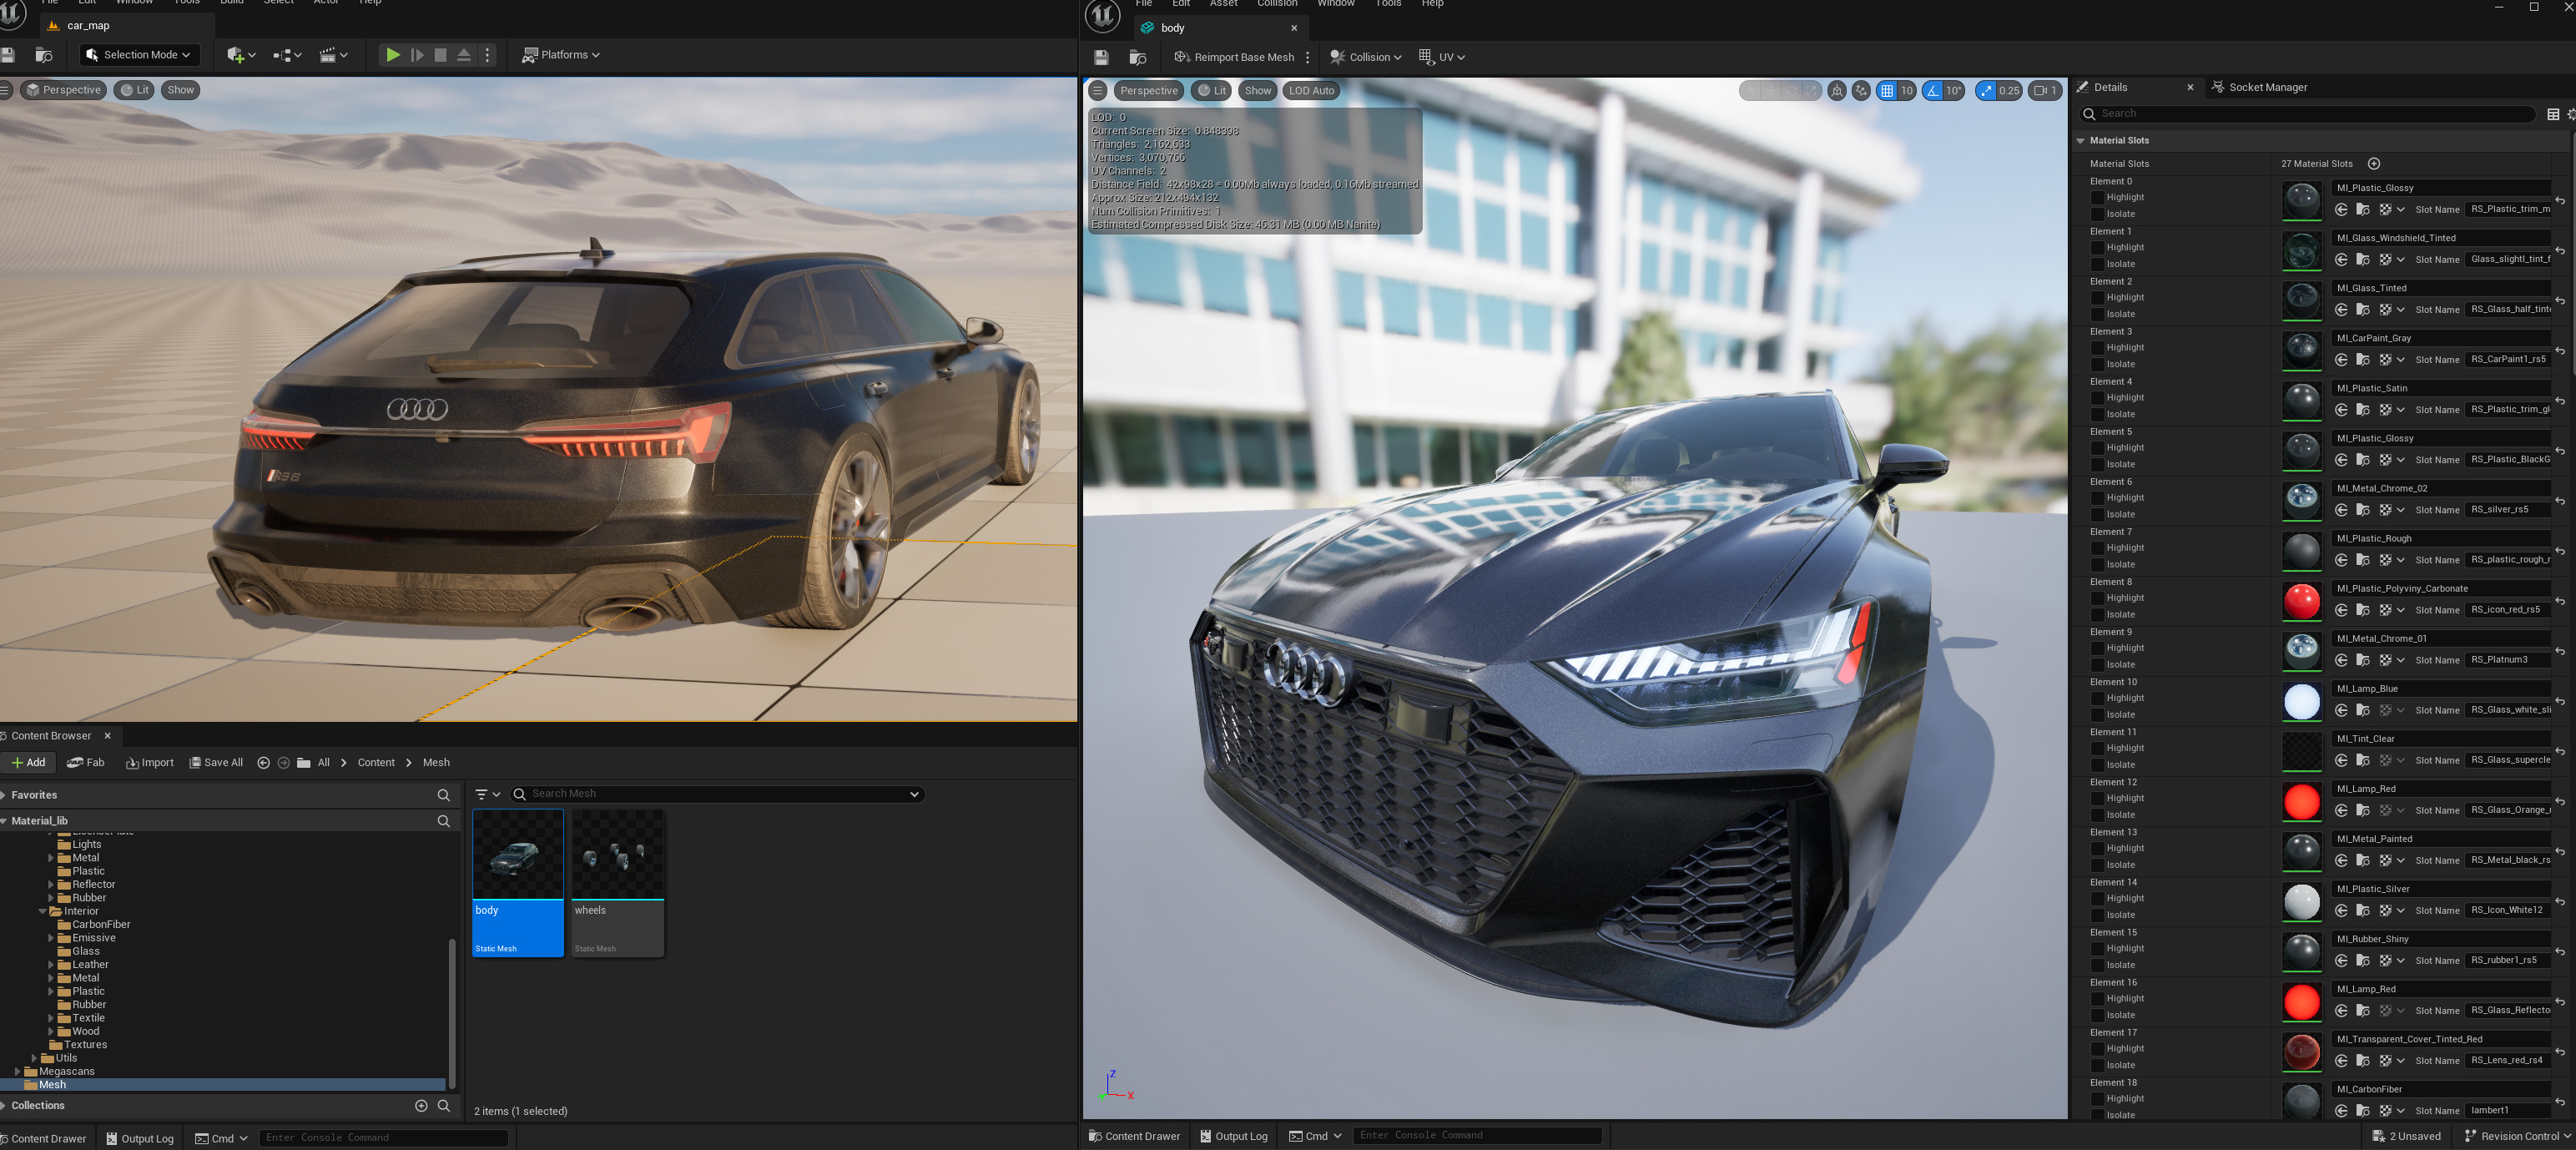Open UV dropdown in body editor
The width and height of the screenshot is (2576, 1150).
(x=1441, y=58)
